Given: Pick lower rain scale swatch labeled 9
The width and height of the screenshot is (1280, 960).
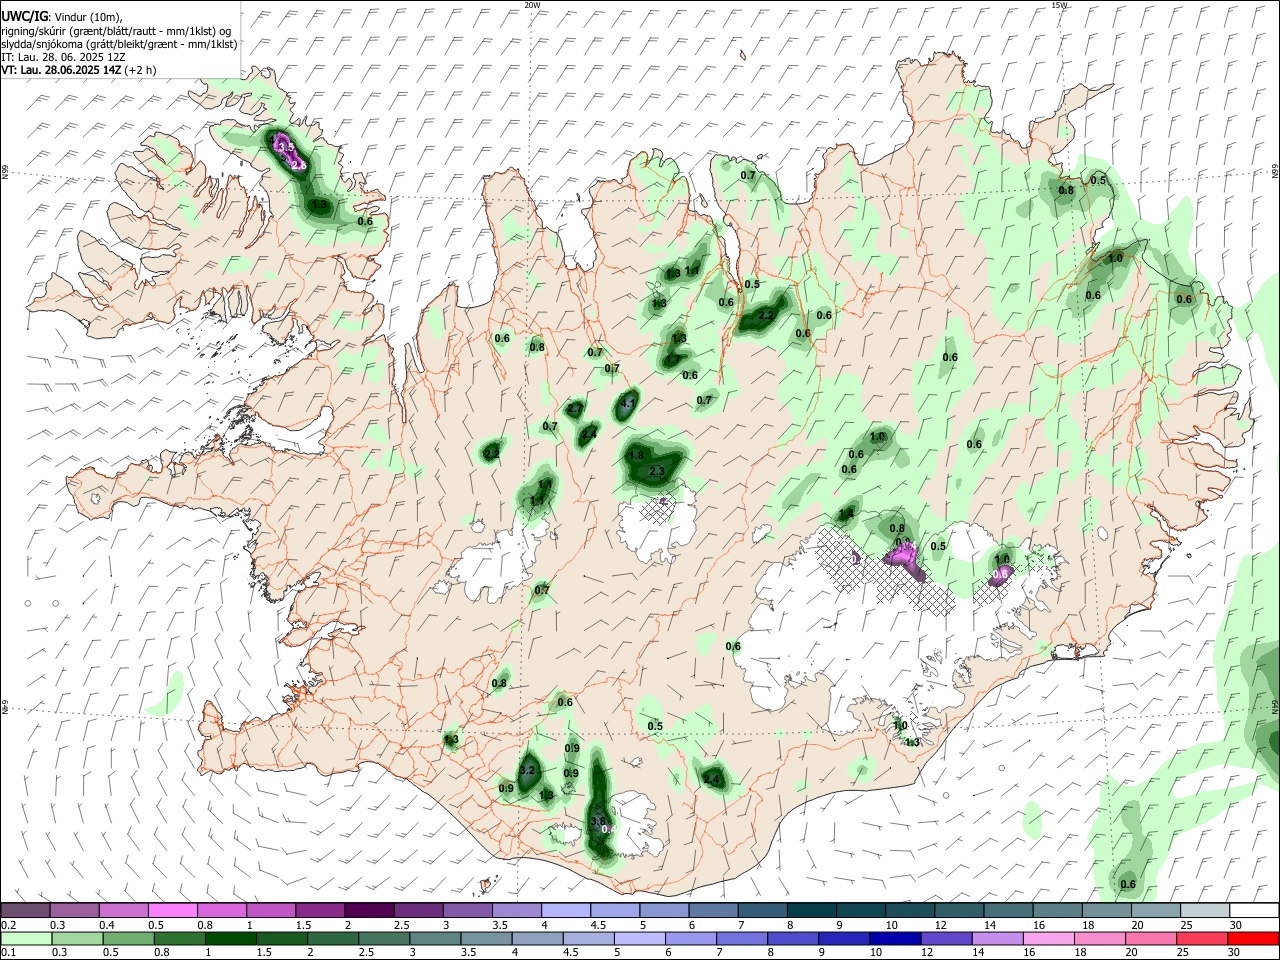Looking at the screenshot, I should tap(843, 938).
